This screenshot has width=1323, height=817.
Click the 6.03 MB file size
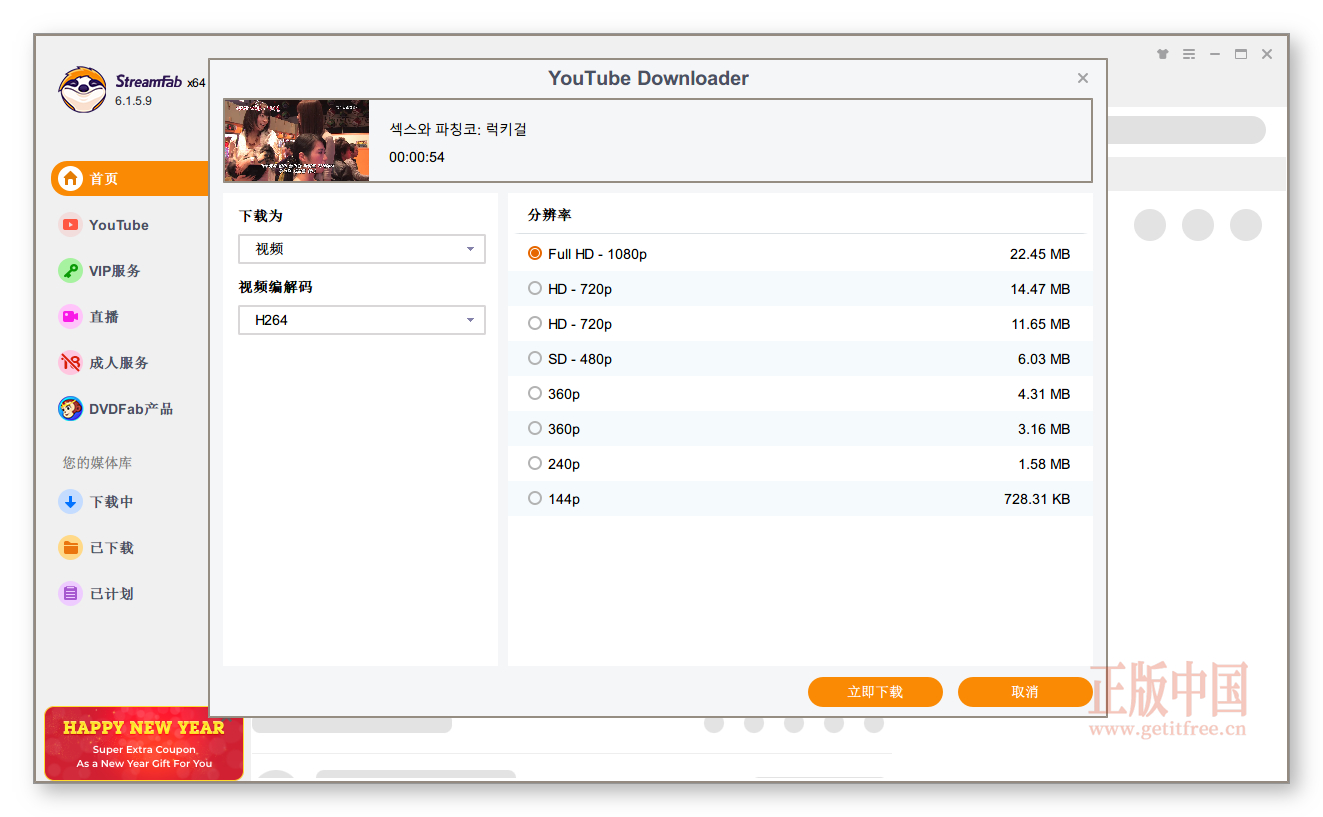point(1044,359)
